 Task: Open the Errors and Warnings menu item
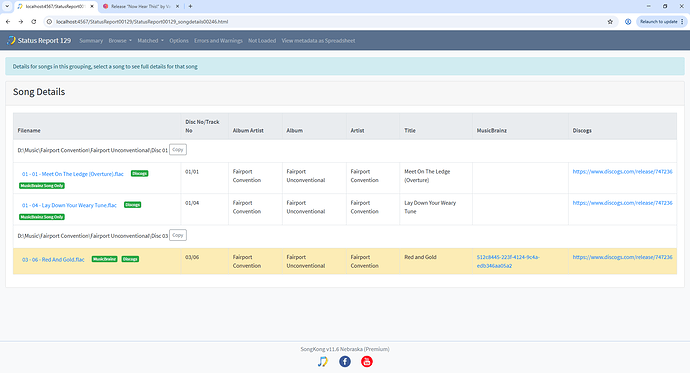(218, 40)
